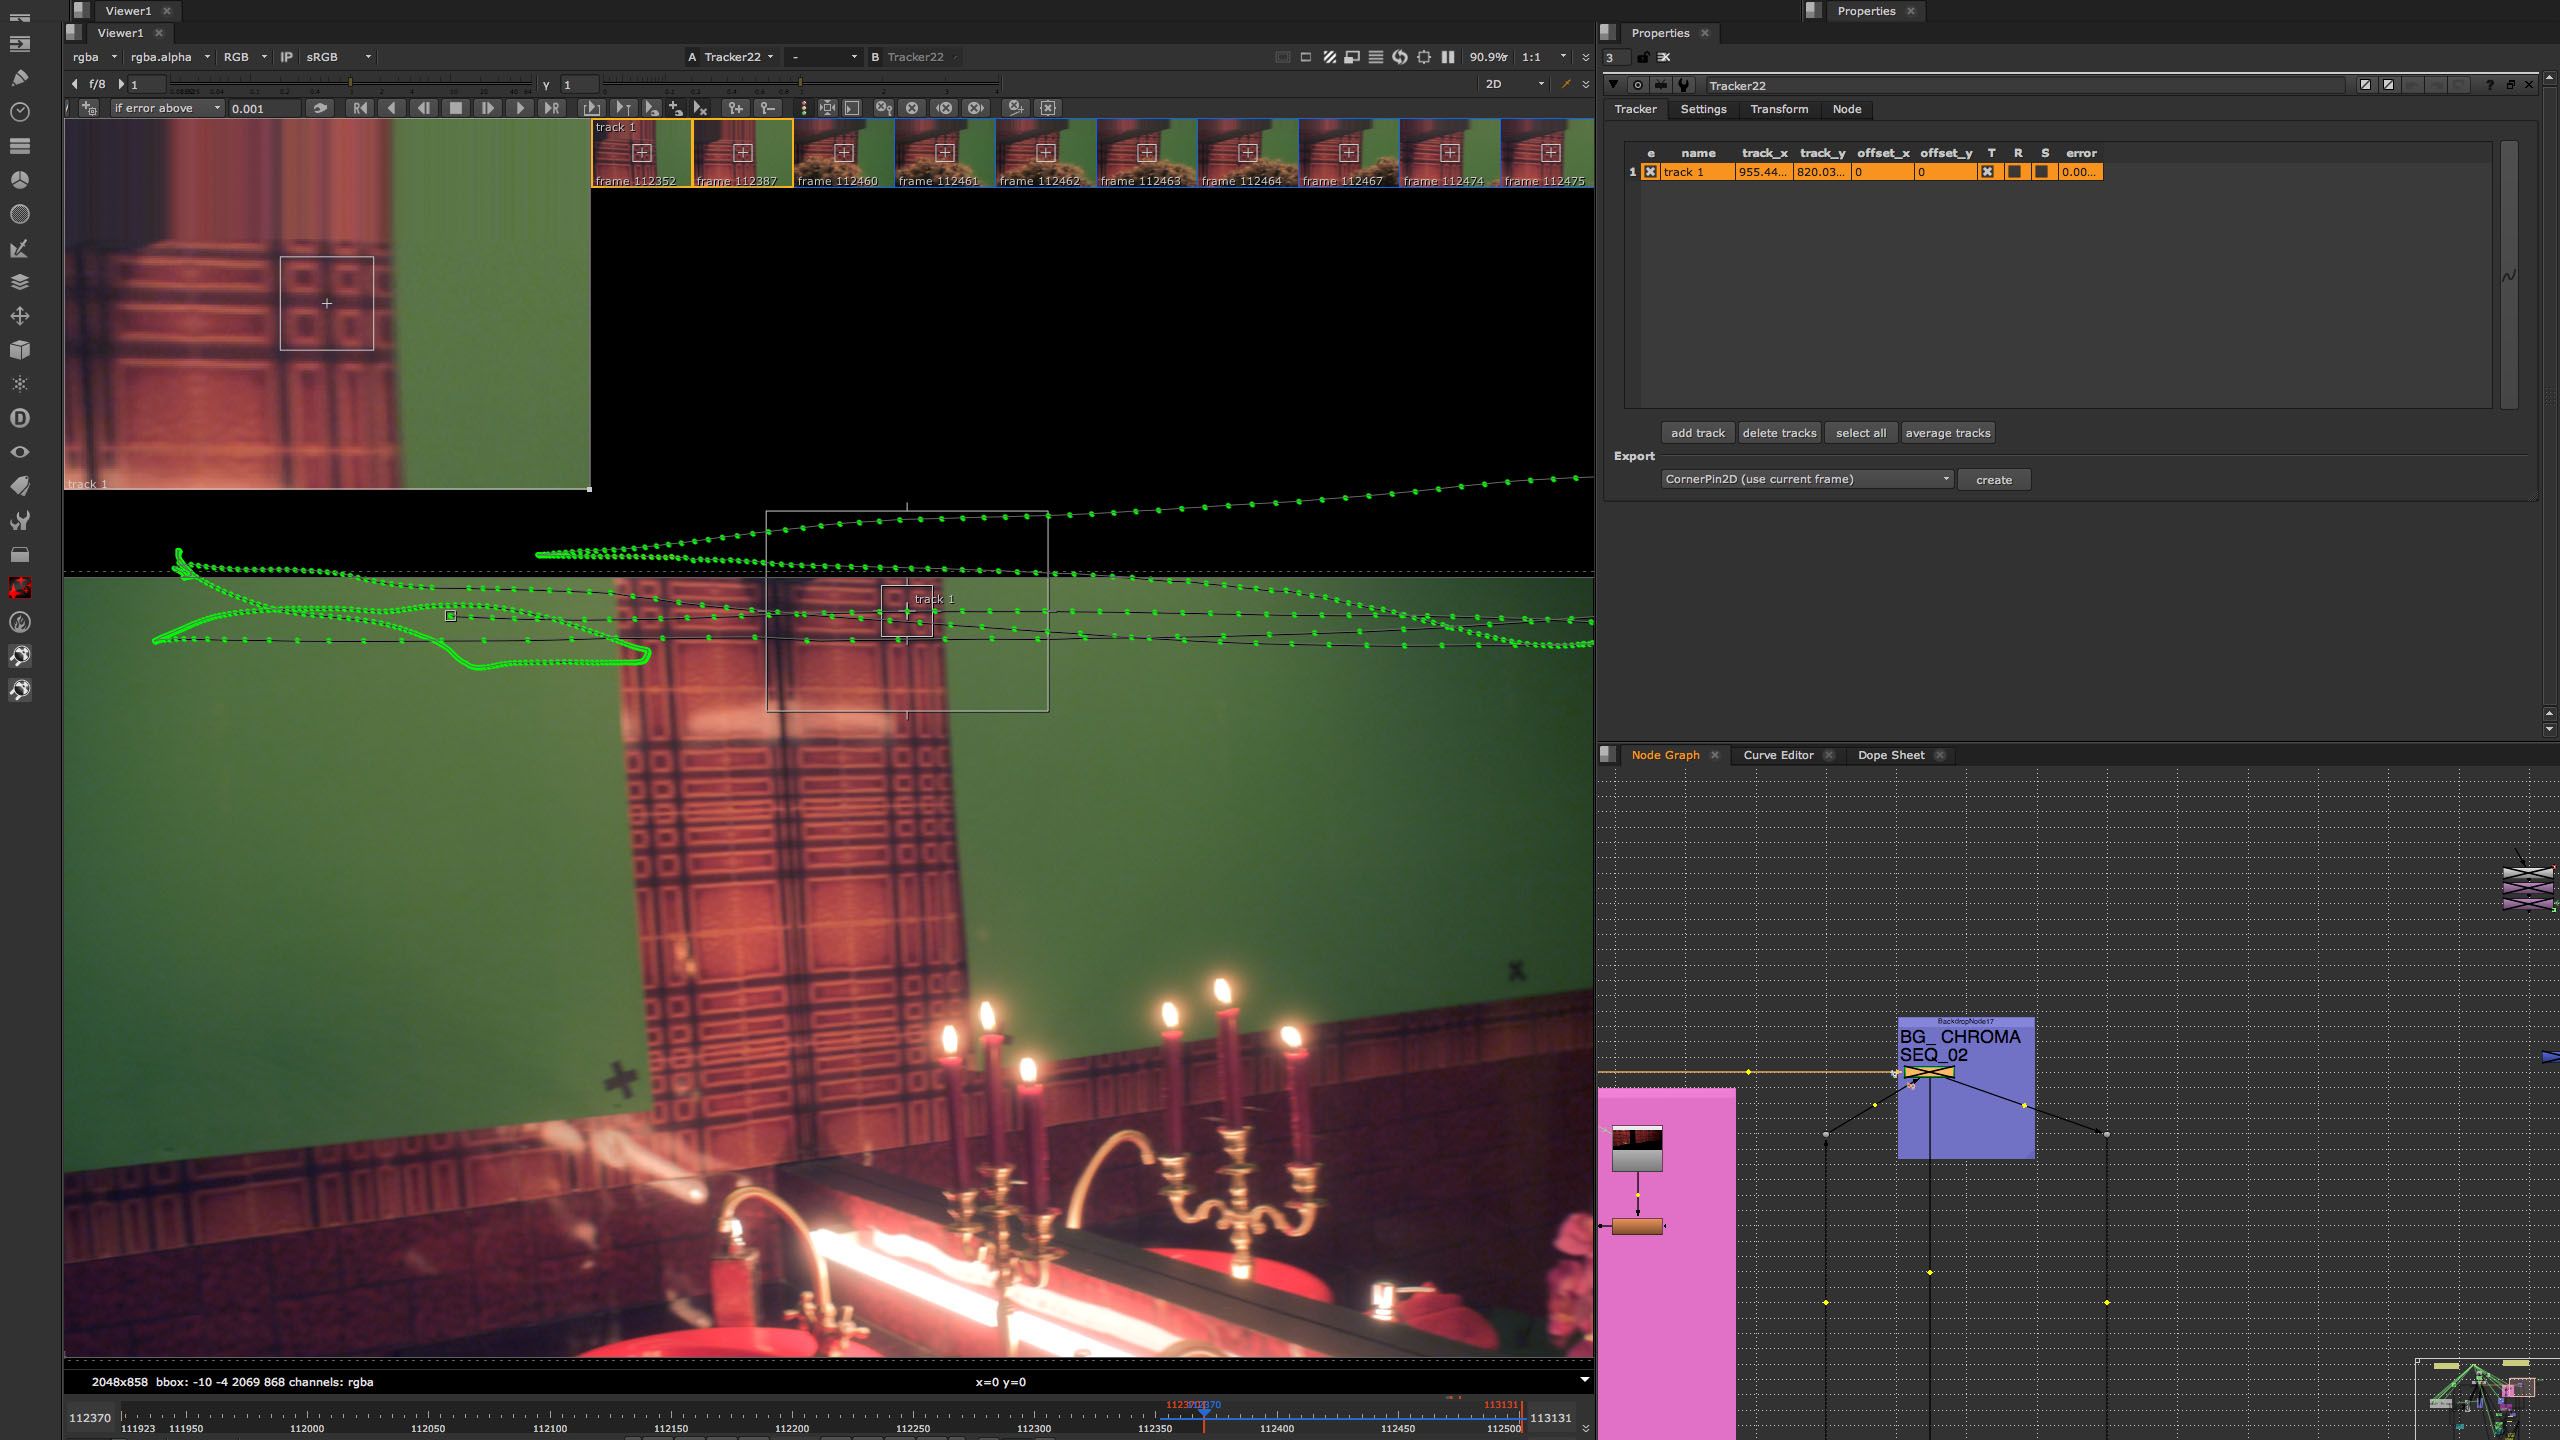Open the Draw nodes menu in toolbar
The width and height of the screenshot is (2560, 1440).
19,77
